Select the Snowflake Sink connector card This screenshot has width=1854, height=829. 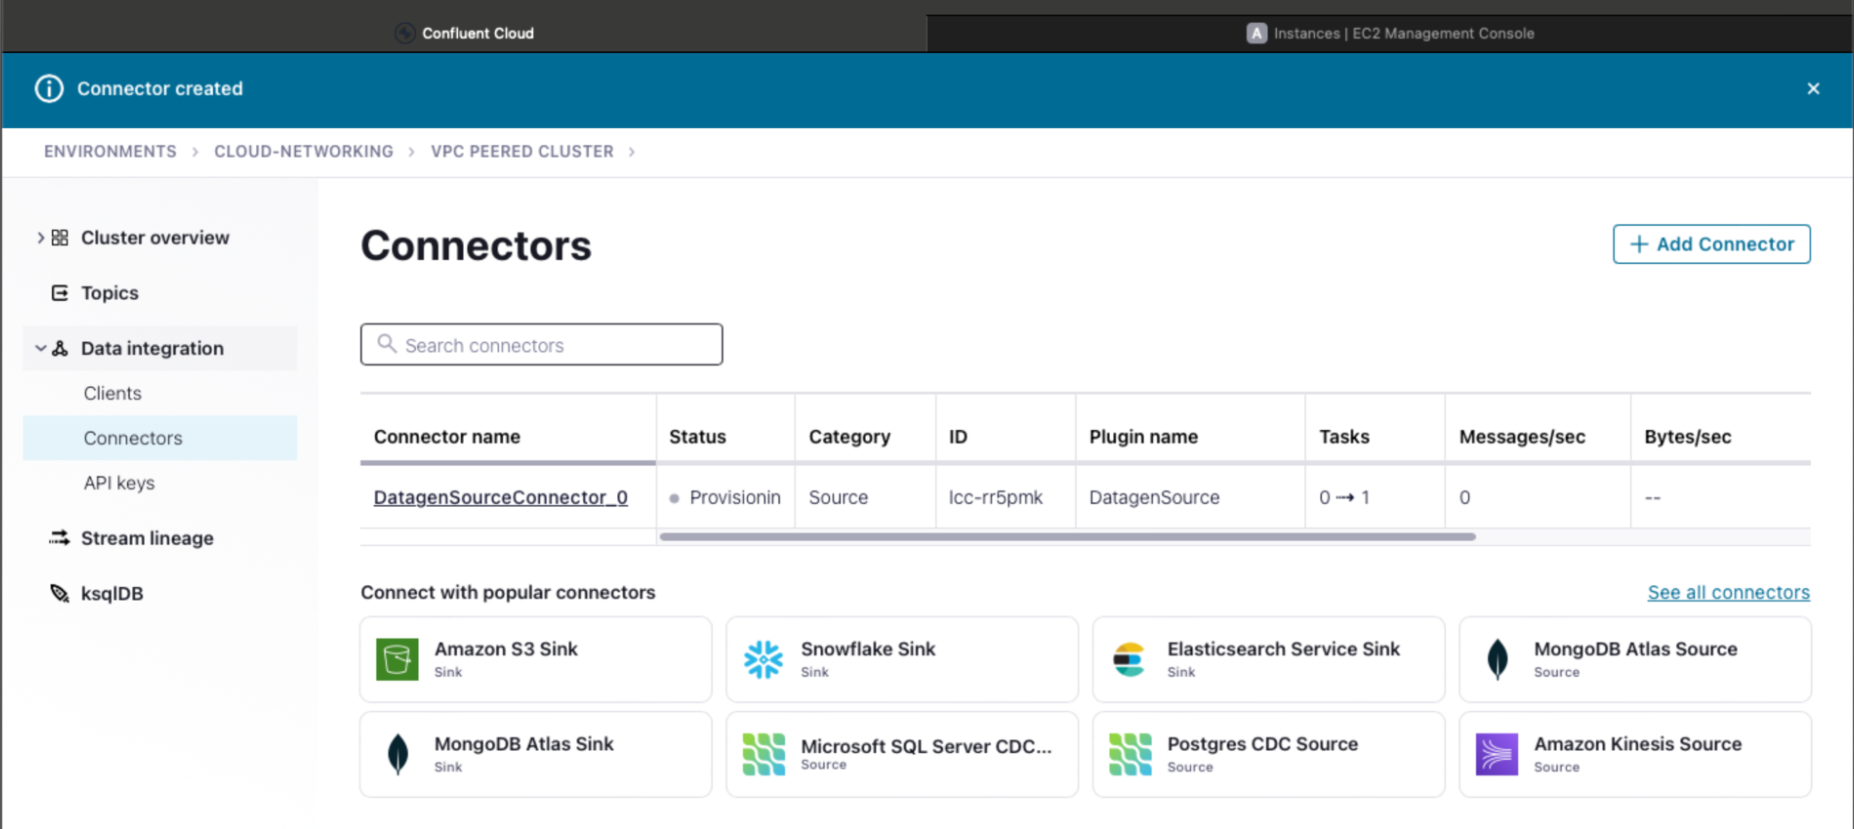click(x=902, y=659)
